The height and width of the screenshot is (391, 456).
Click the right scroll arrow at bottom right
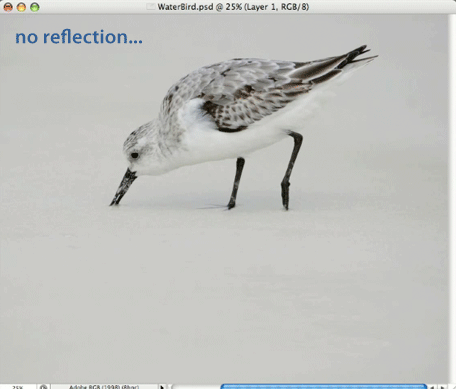pyautogui.click(x=443, y=388)
